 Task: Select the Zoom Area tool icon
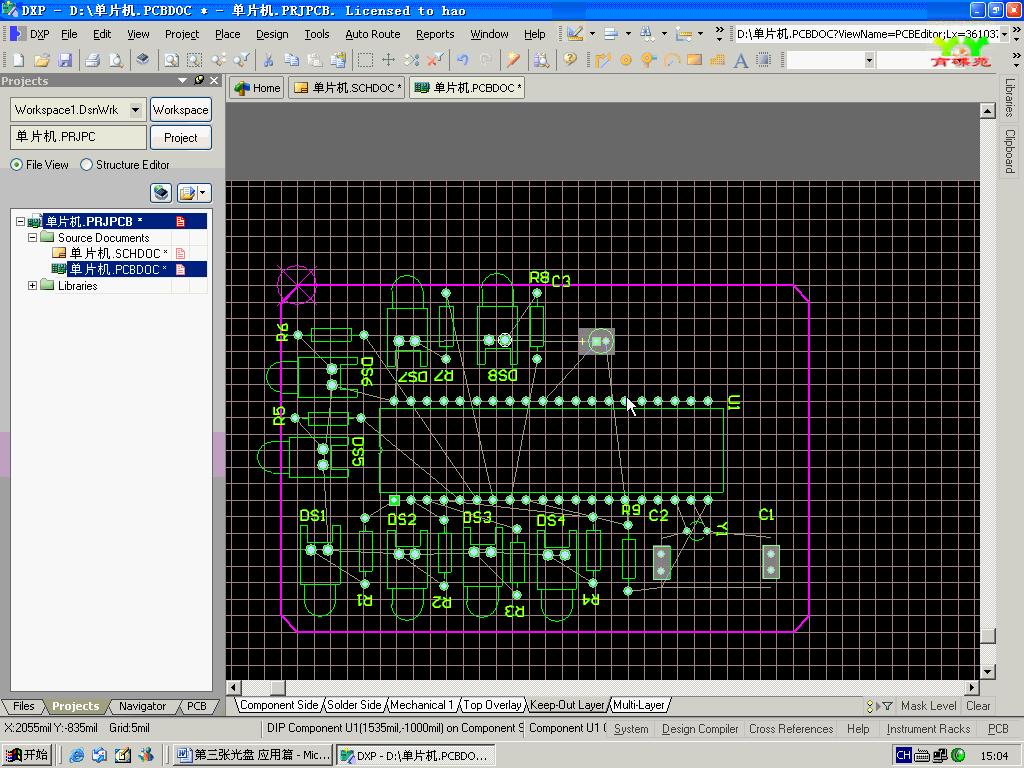[195, 60]
